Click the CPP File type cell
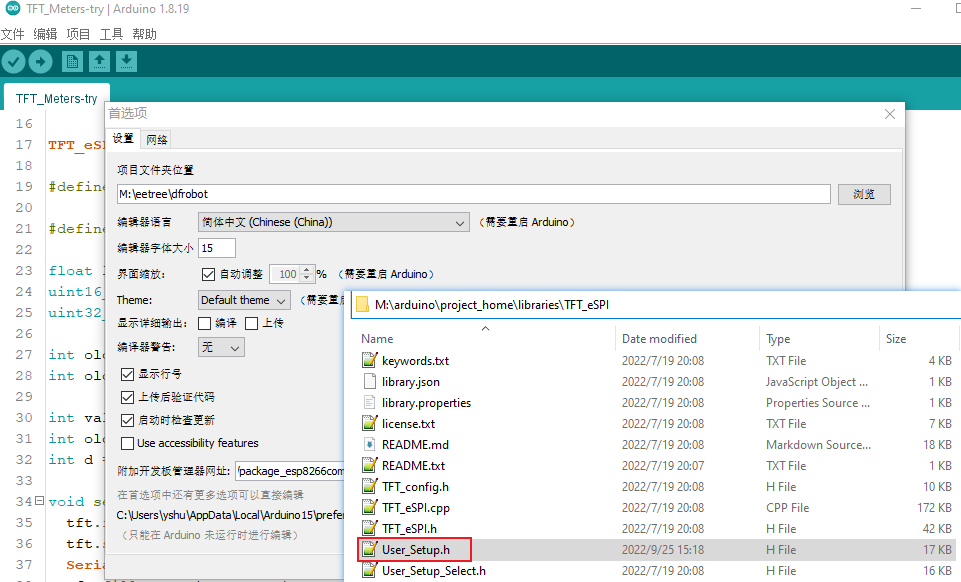Screen dimensions: 961x582 (x=788, y=508)
